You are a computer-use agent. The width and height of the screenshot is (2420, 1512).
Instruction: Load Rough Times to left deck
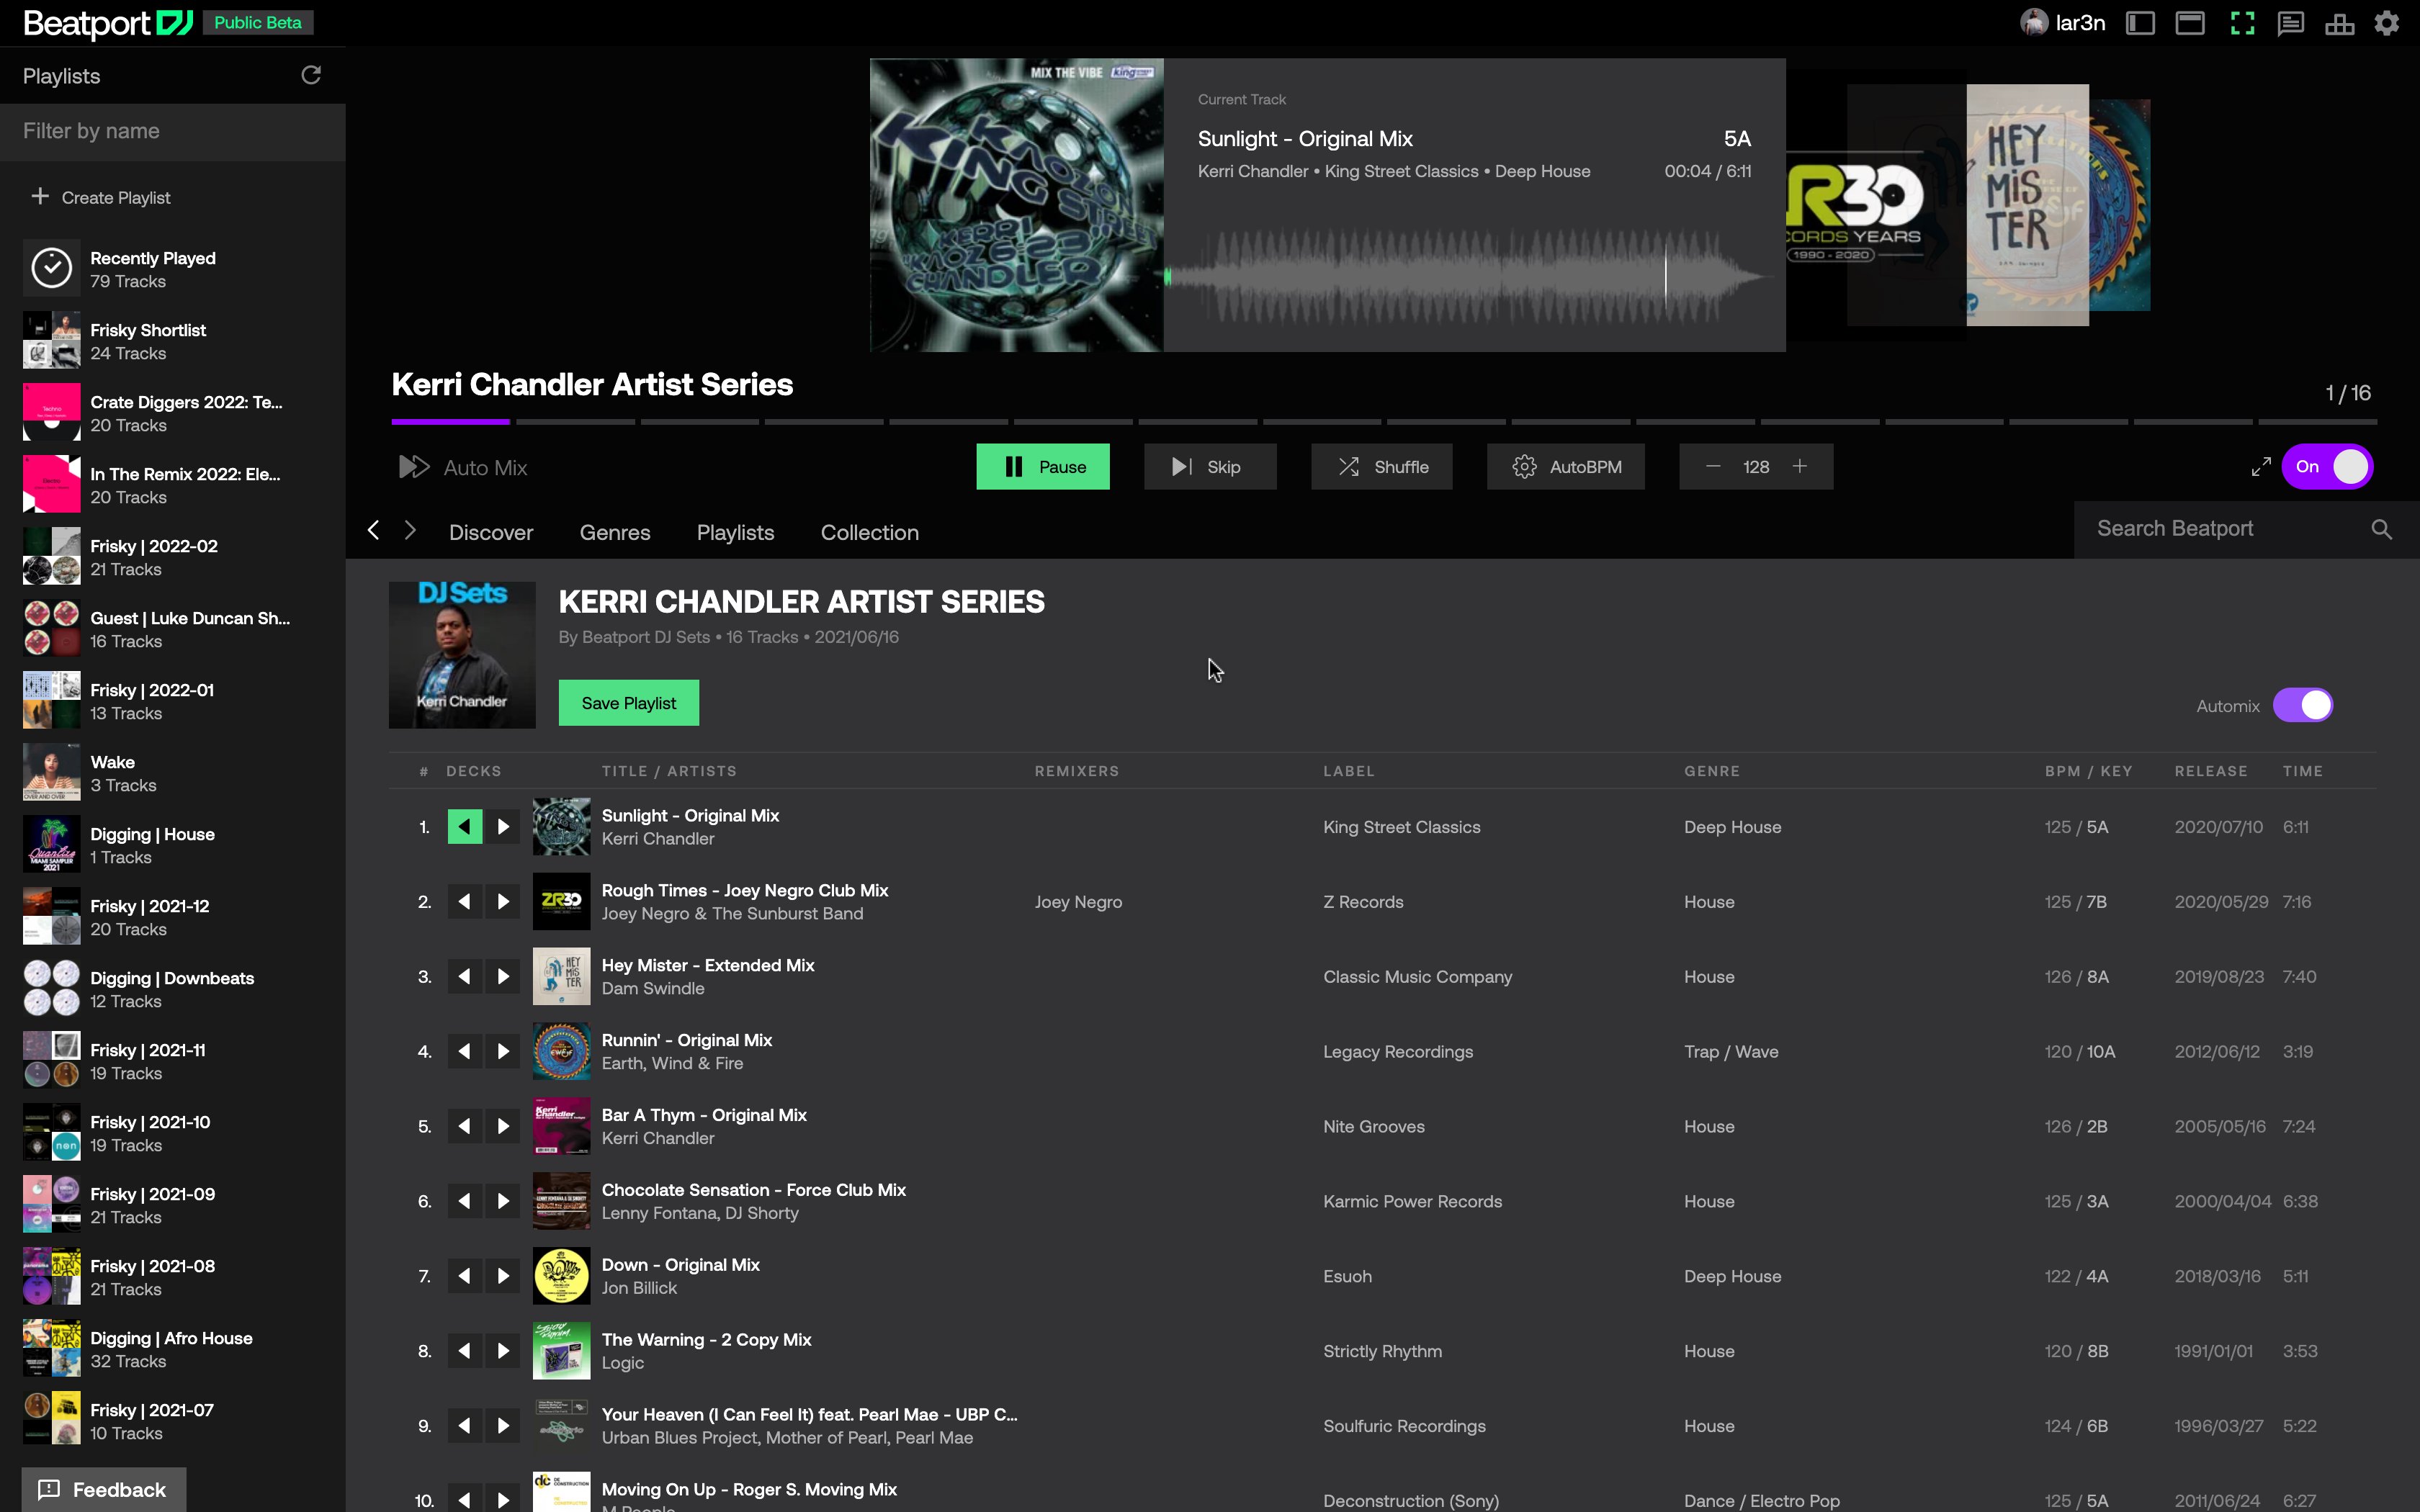464,901
